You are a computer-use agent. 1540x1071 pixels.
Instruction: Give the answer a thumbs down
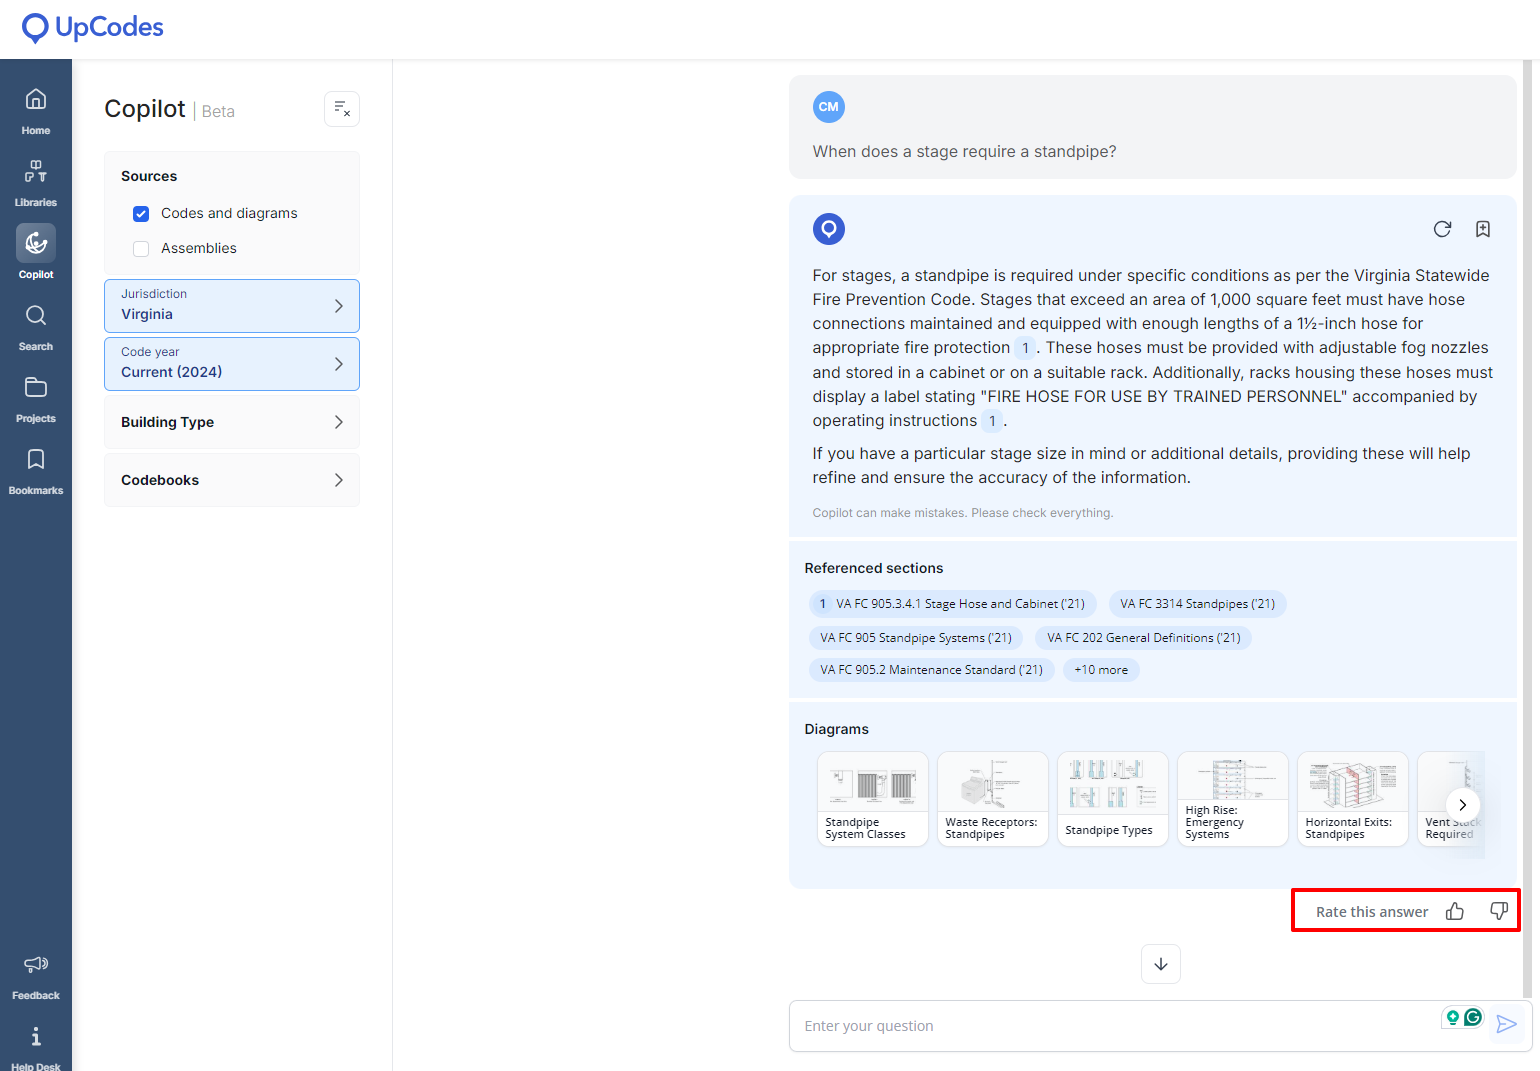click(1498, 911)
